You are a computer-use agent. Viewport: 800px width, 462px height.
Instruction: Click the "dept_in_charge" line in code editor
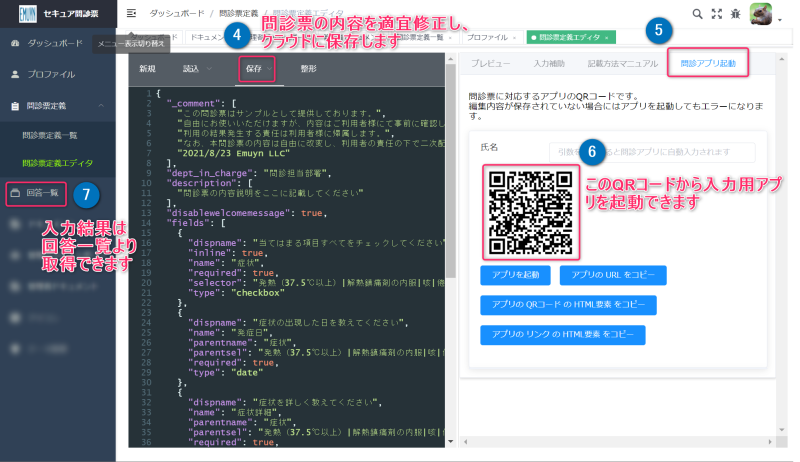coord(249,173)
